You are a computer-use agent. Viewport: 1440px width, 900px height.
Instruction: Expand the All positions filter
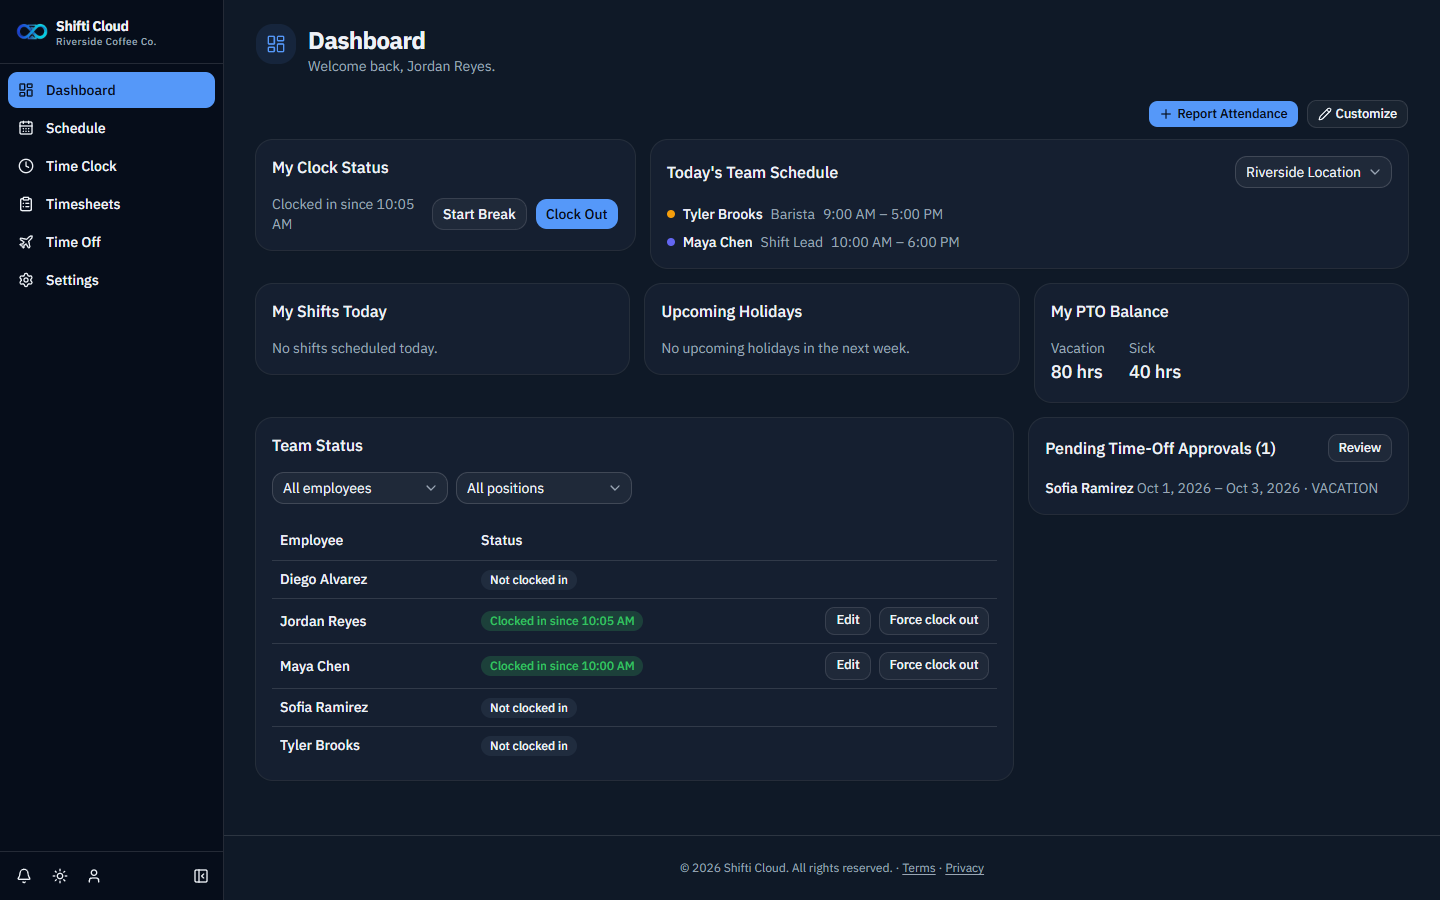tap(544, 488)
